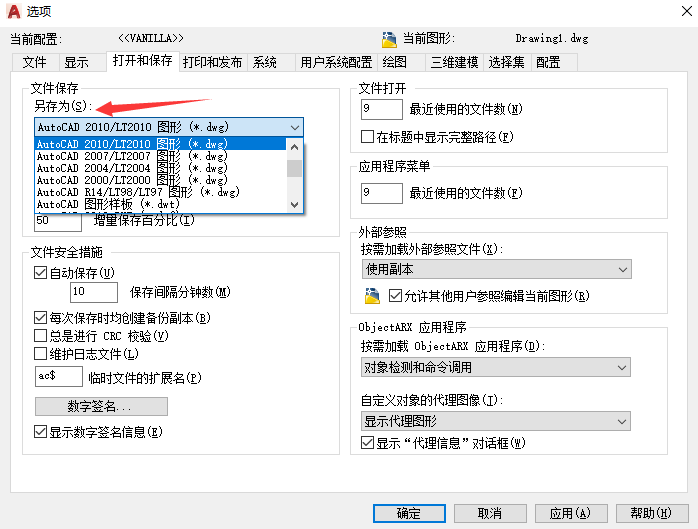
Task: Enable 总是进行 CRC 校验 checkbox
Action: pyautogui.click(x=41, y=335)
